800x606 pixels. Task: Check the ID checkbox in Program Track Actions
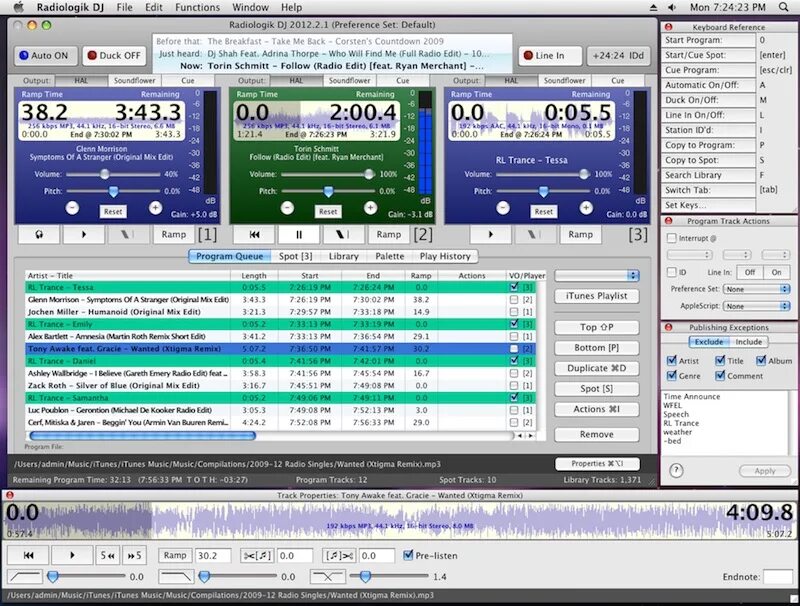[672, 272]
